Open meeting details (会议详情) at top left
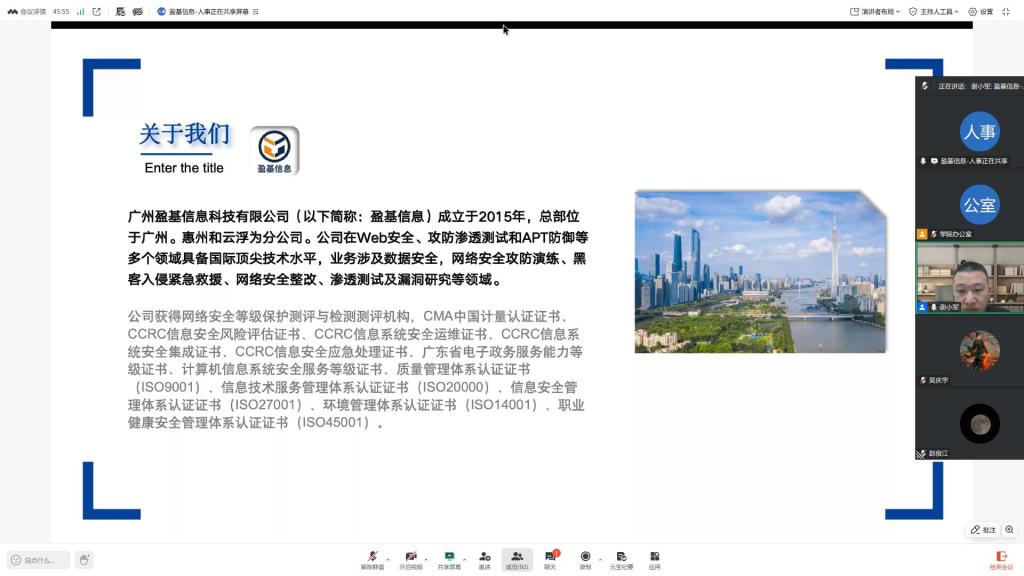The height and width of the screenshot is (576, 1024). pos(27,12)
